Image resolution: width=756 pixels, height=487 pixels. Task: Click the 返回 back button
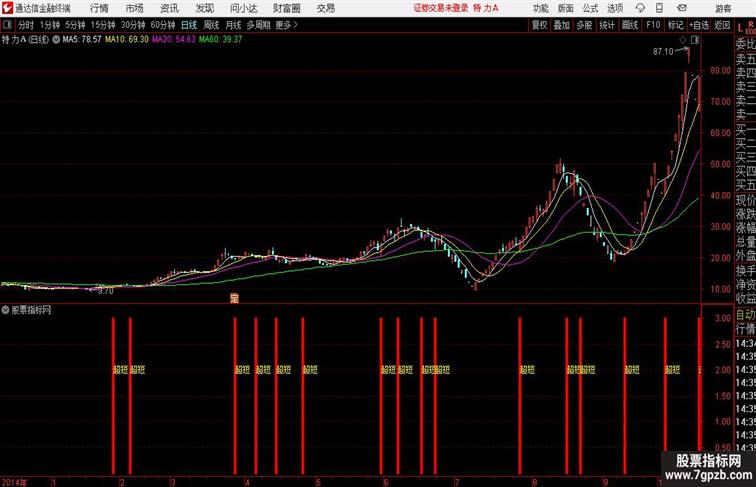click(x=722, y=25)
